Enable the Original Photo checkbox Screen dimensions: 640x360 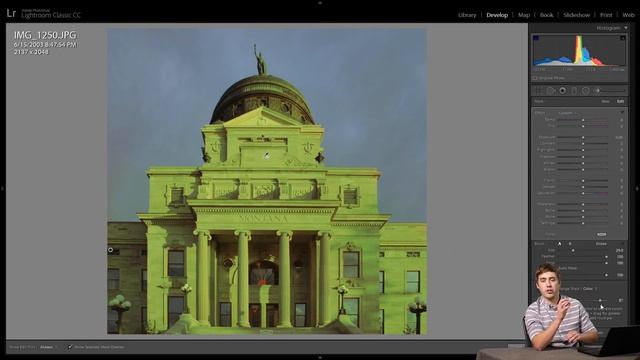[x=535, y=78]
